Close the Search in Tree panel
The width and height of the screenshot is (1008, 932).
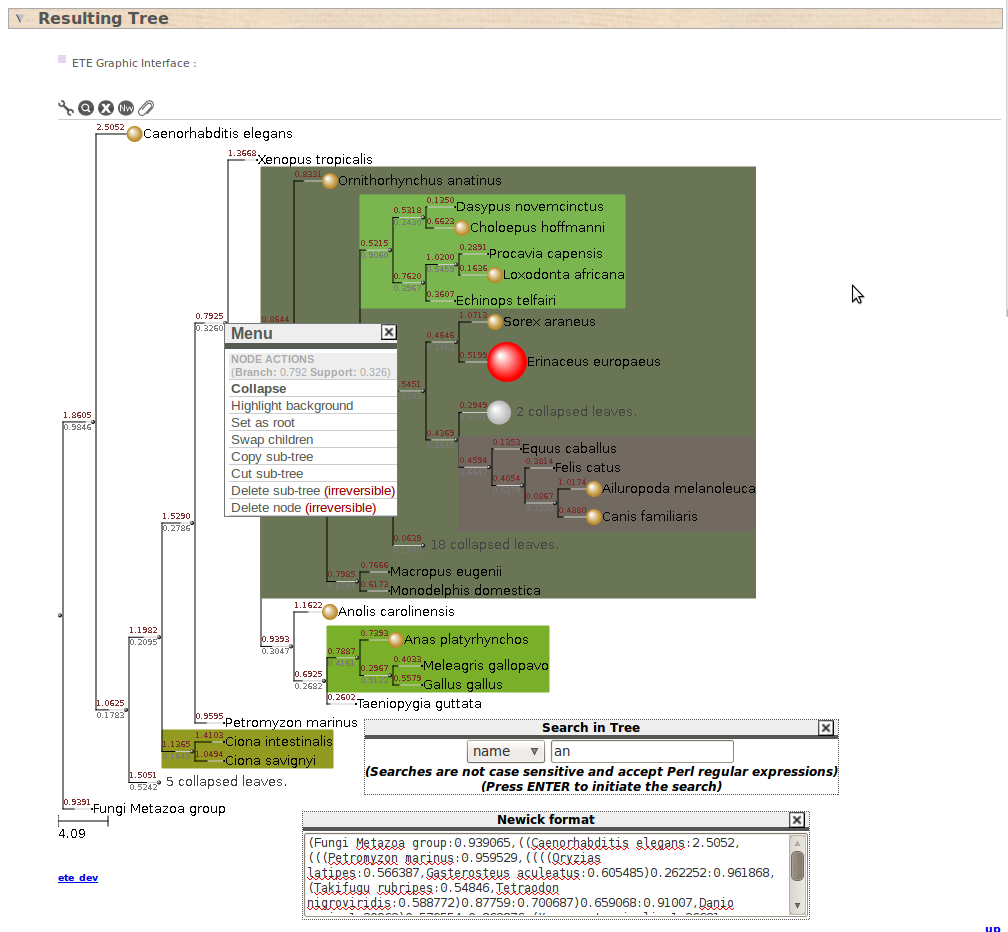[x=826, y=728]
